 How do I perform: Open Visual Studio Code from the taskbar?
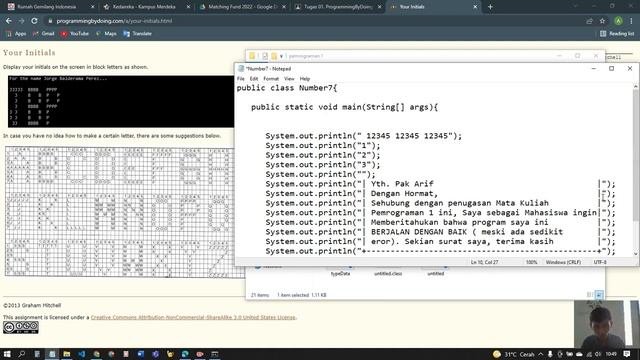click(x=82, y=354)
